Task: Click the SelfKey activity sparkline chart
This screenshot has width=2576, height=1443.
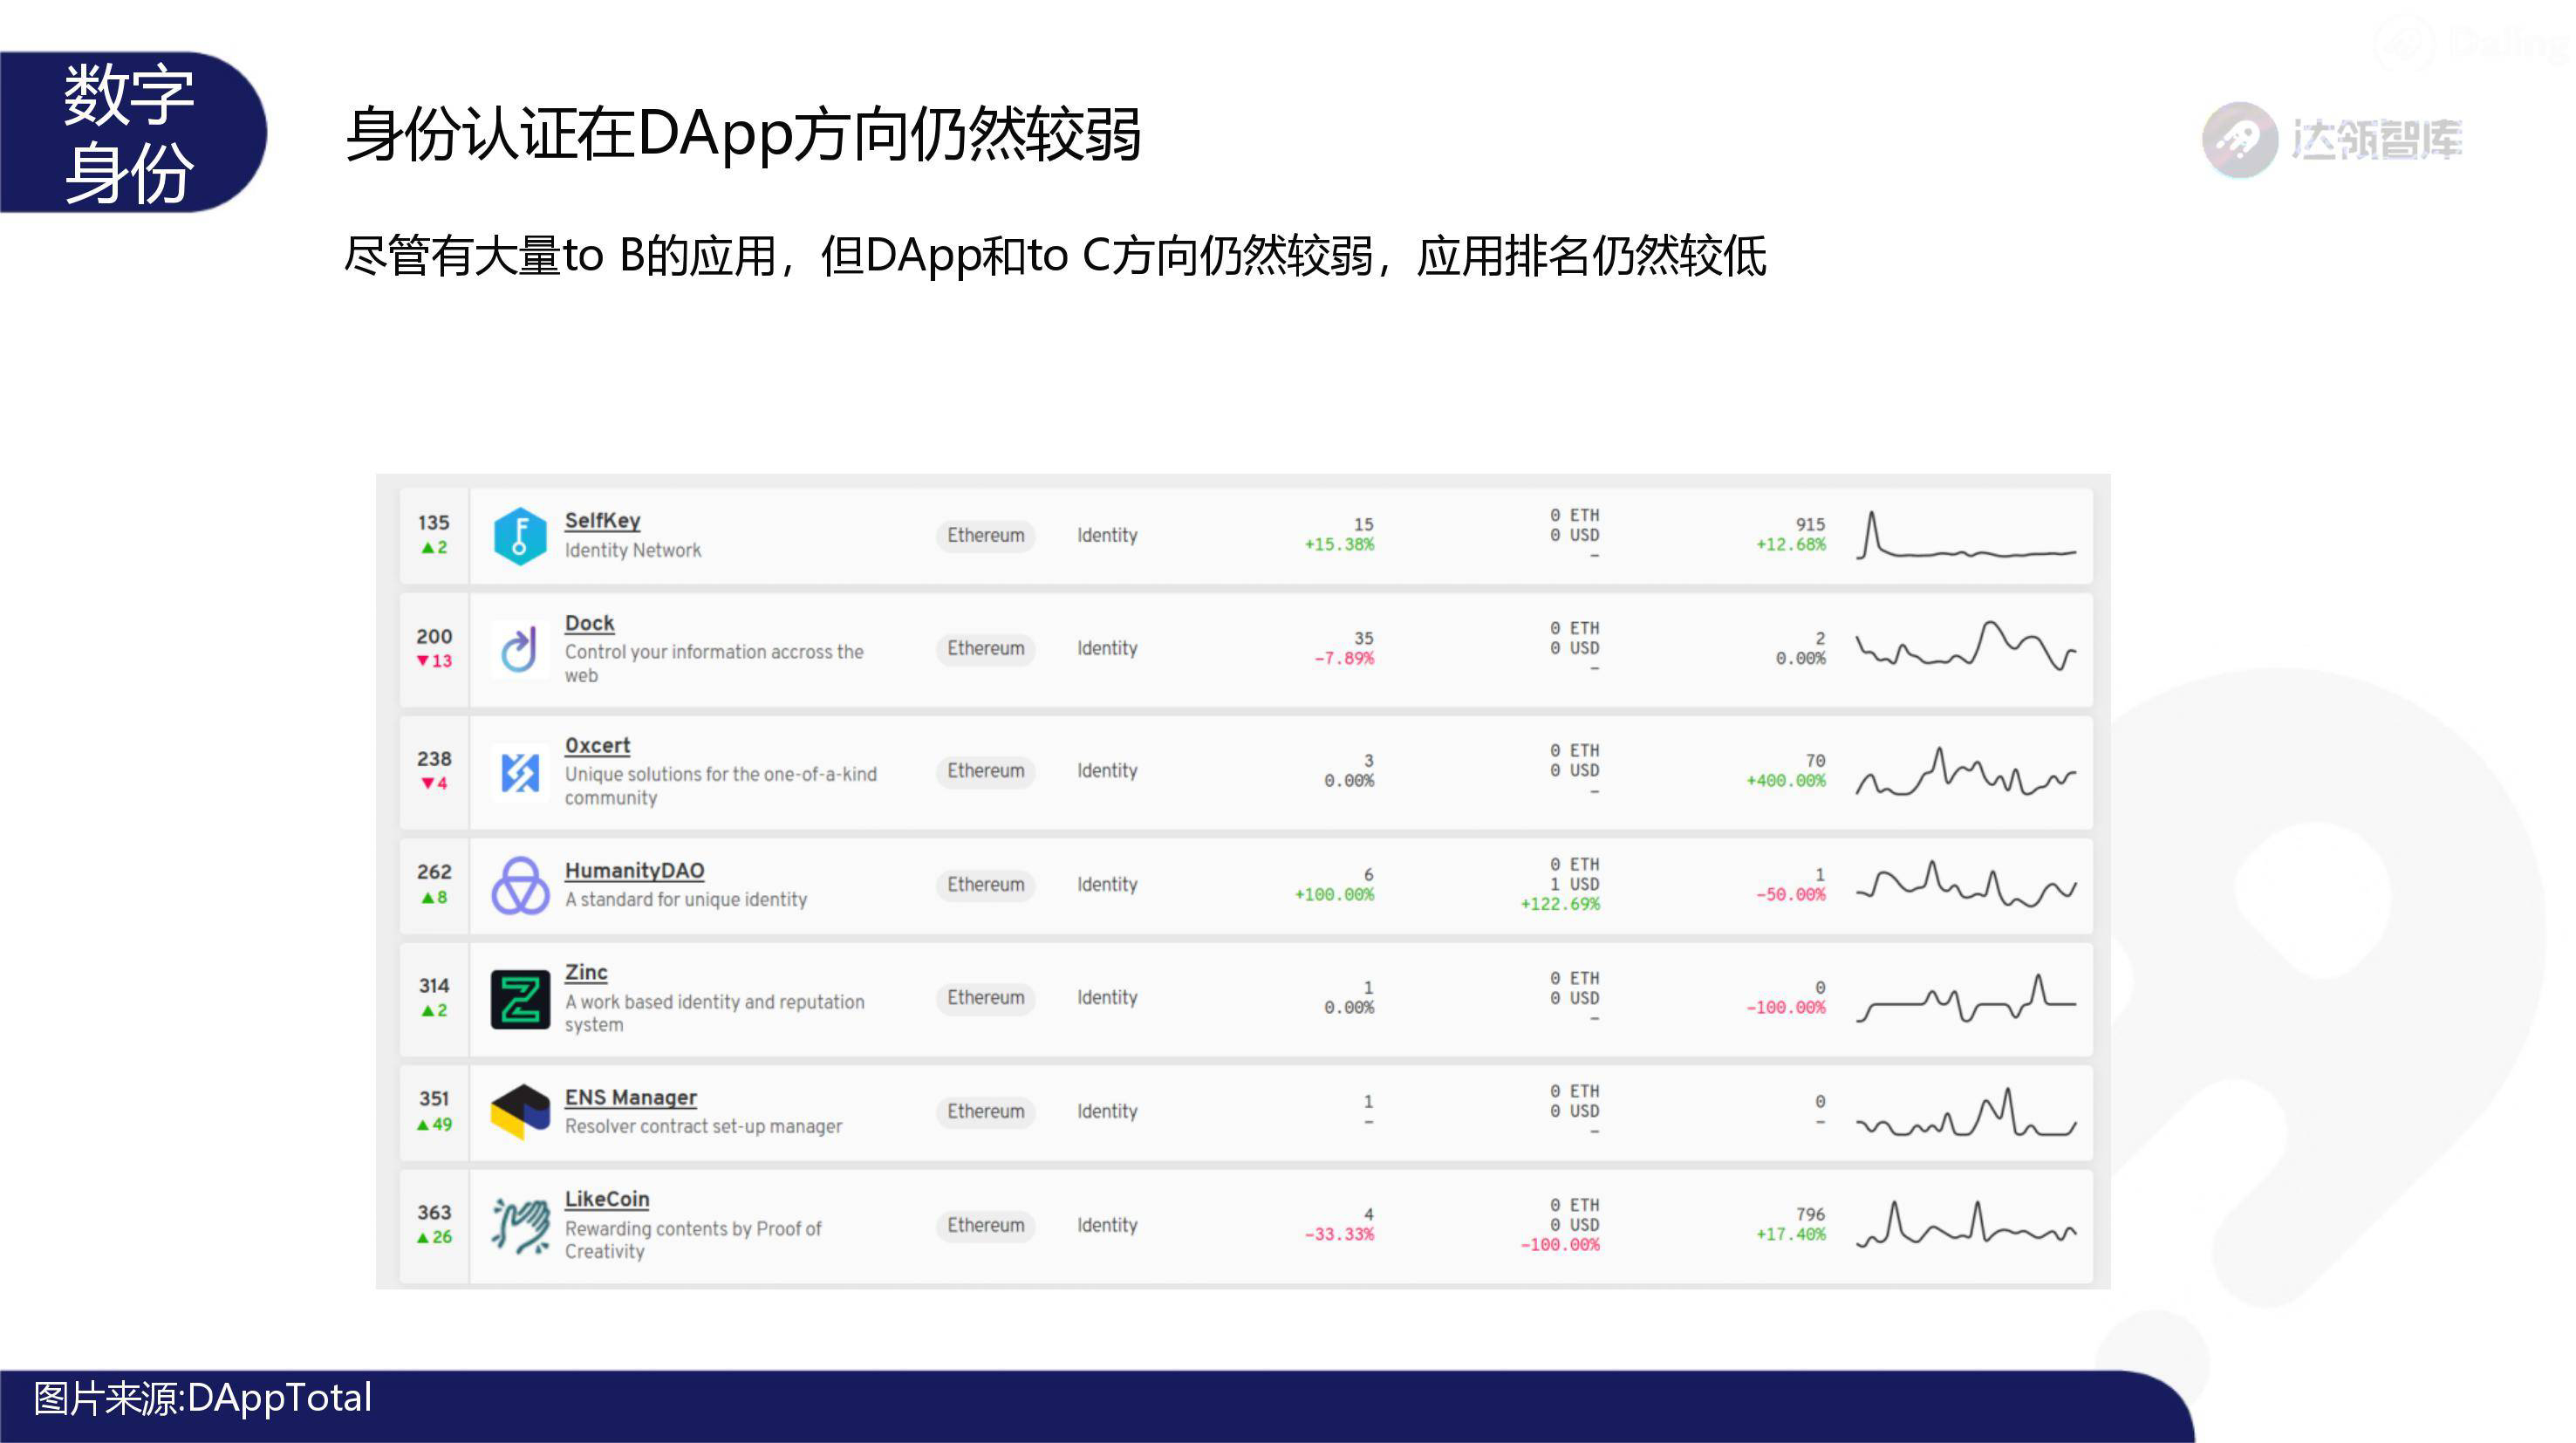Action: pos(1966,535)
